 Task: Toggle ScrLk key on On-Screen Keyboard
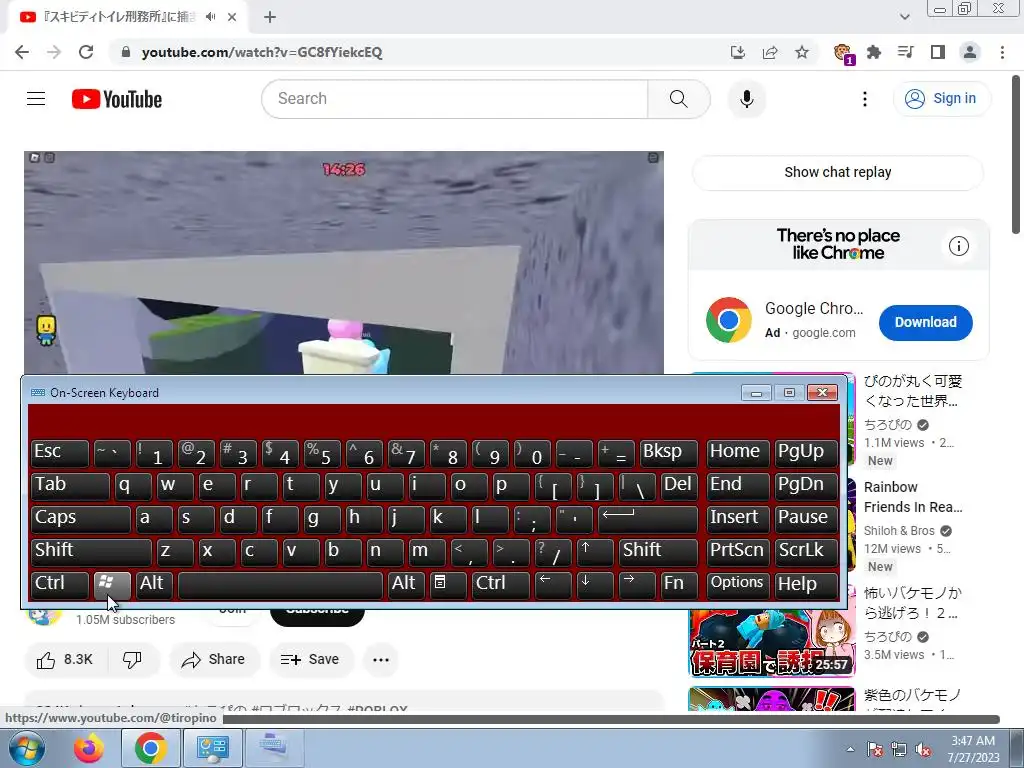[805, 551]
